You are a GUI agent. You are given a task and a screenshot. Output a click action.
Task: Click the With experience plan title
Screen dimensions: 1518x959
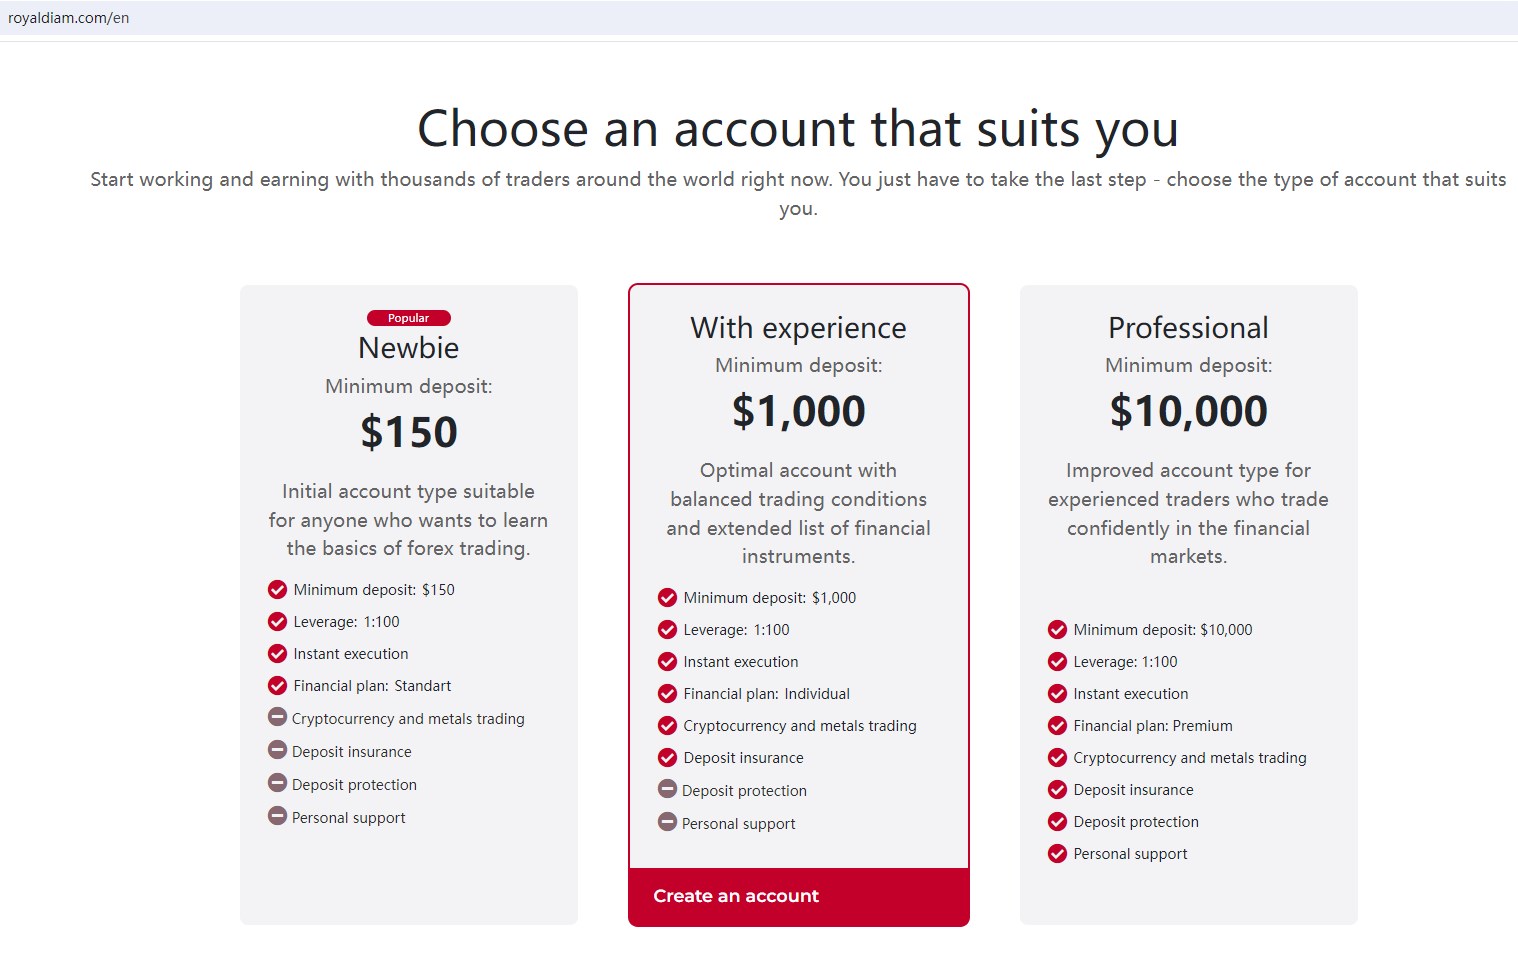coord(798,328)
